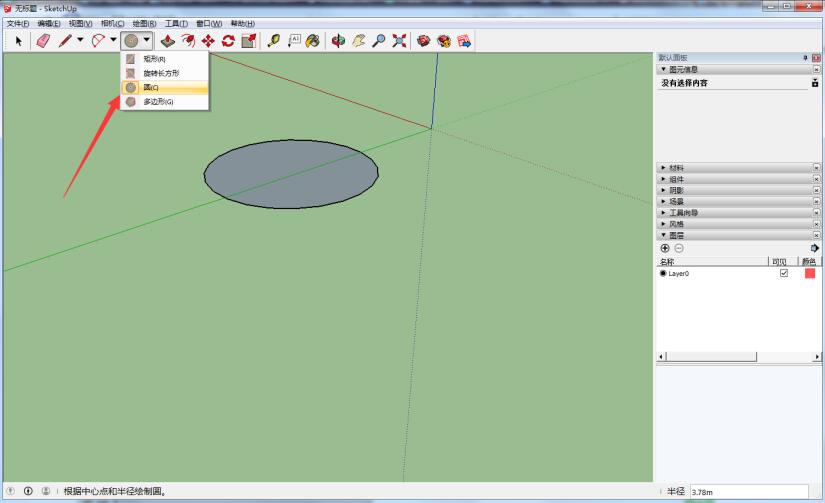Select the Orbit camera tool
The height and width of the screenshot is (503, 825).
pos(338,41)
